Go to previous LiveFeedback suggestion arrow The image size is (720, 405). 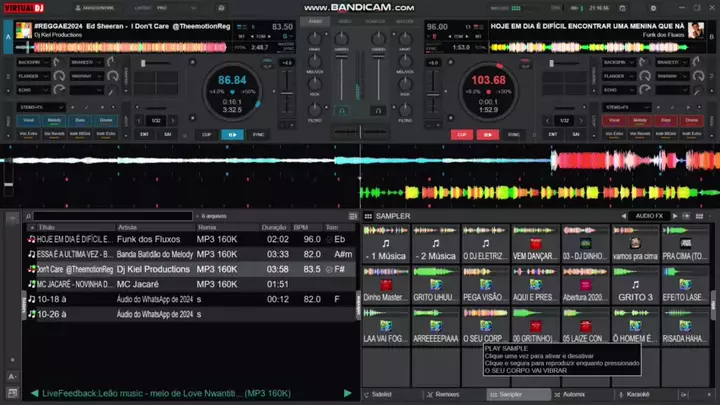(x=34, y=393)
